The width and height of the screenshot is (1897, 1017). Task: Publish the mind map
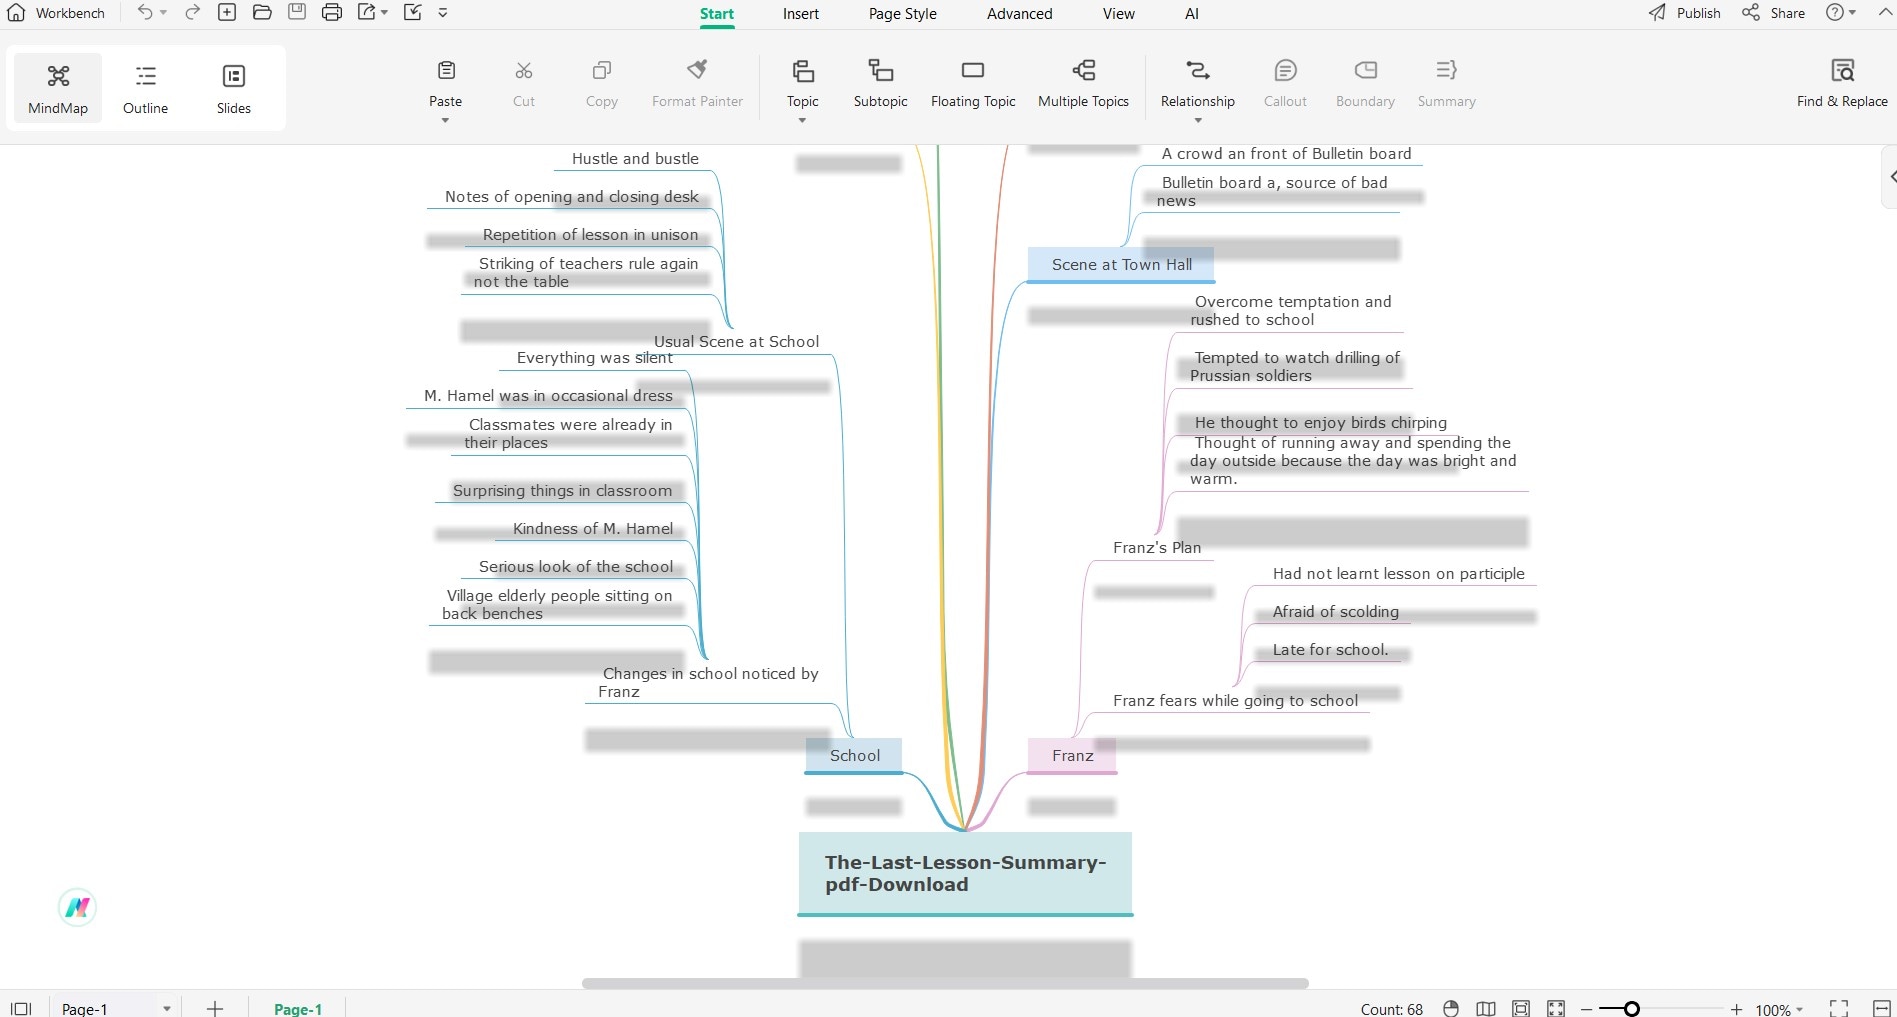1685,13
